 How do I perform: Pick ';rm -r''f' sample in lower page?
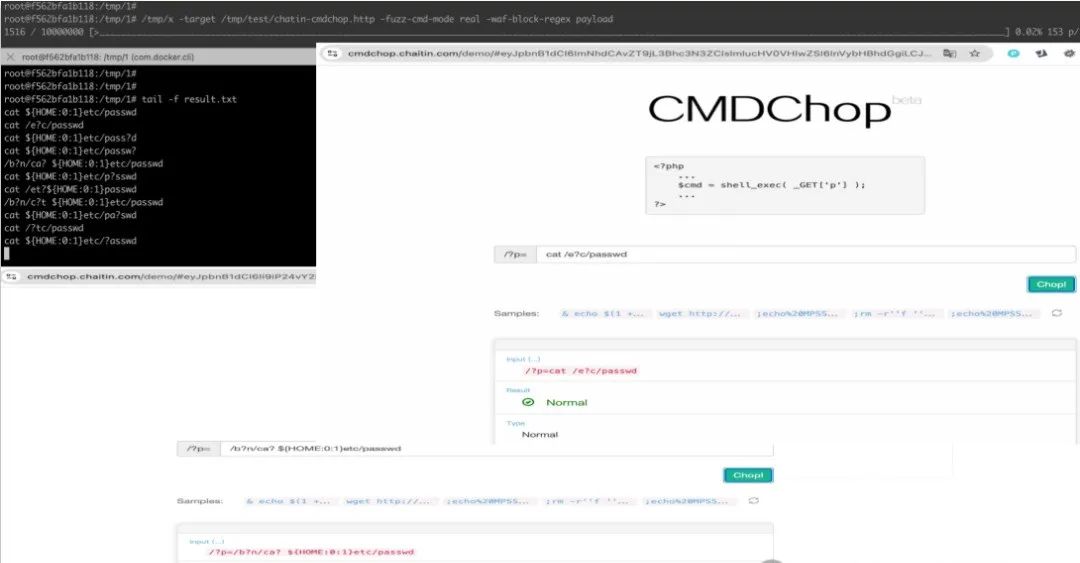pyautogui.click(x=587, y=501)
